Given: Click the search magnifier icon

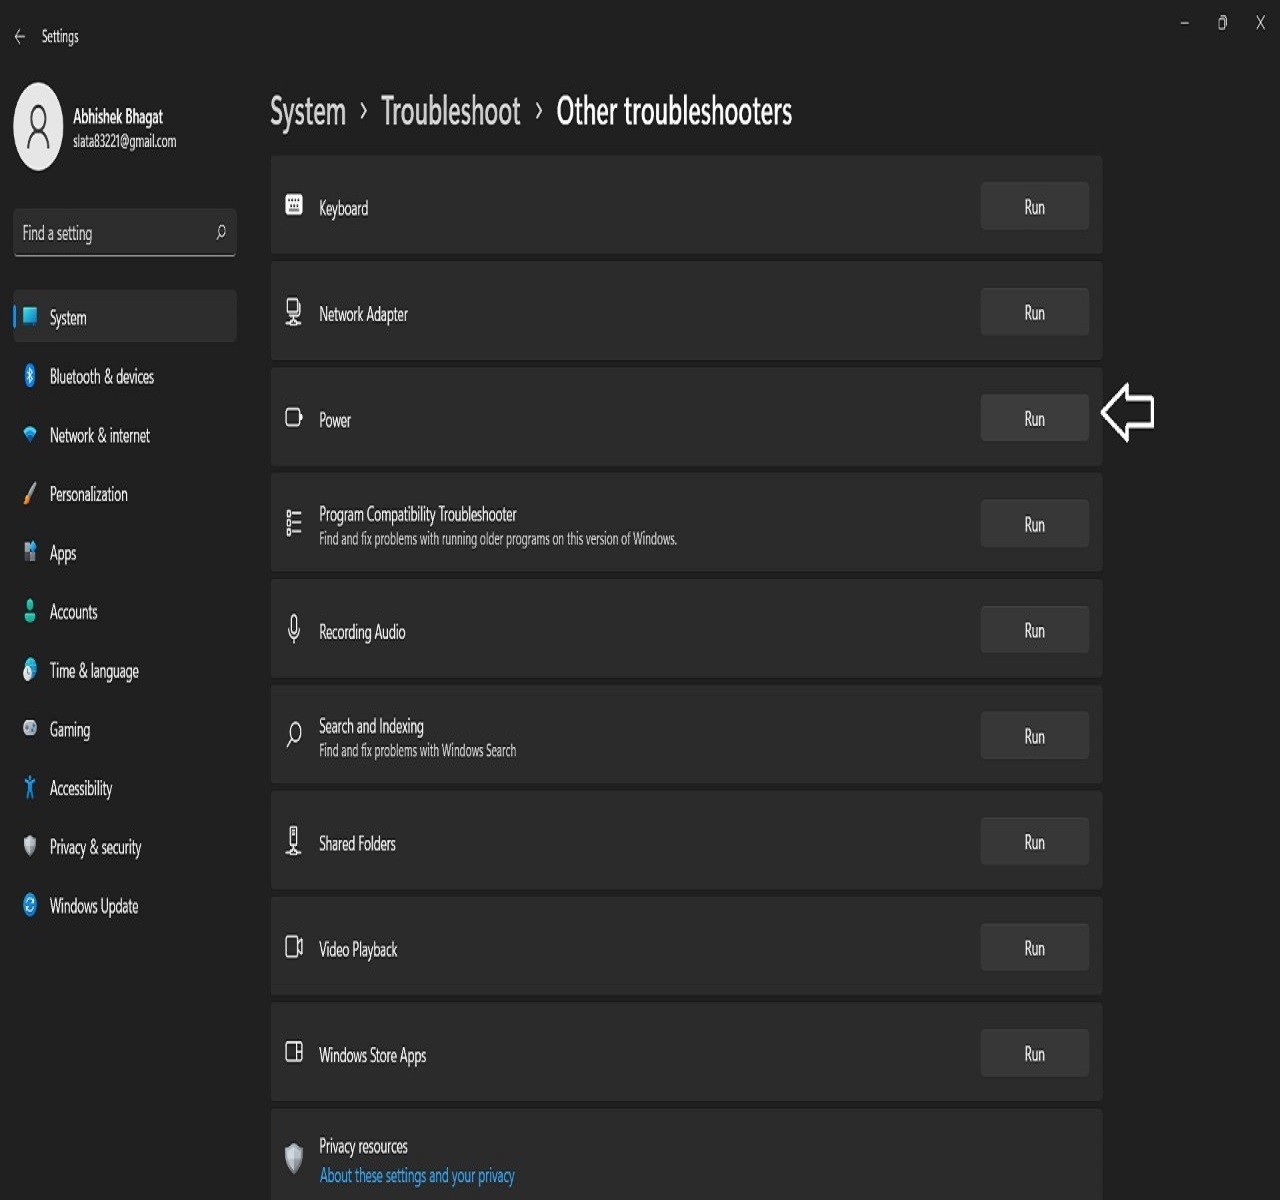Looking at the screenshot, I should 221,232.
